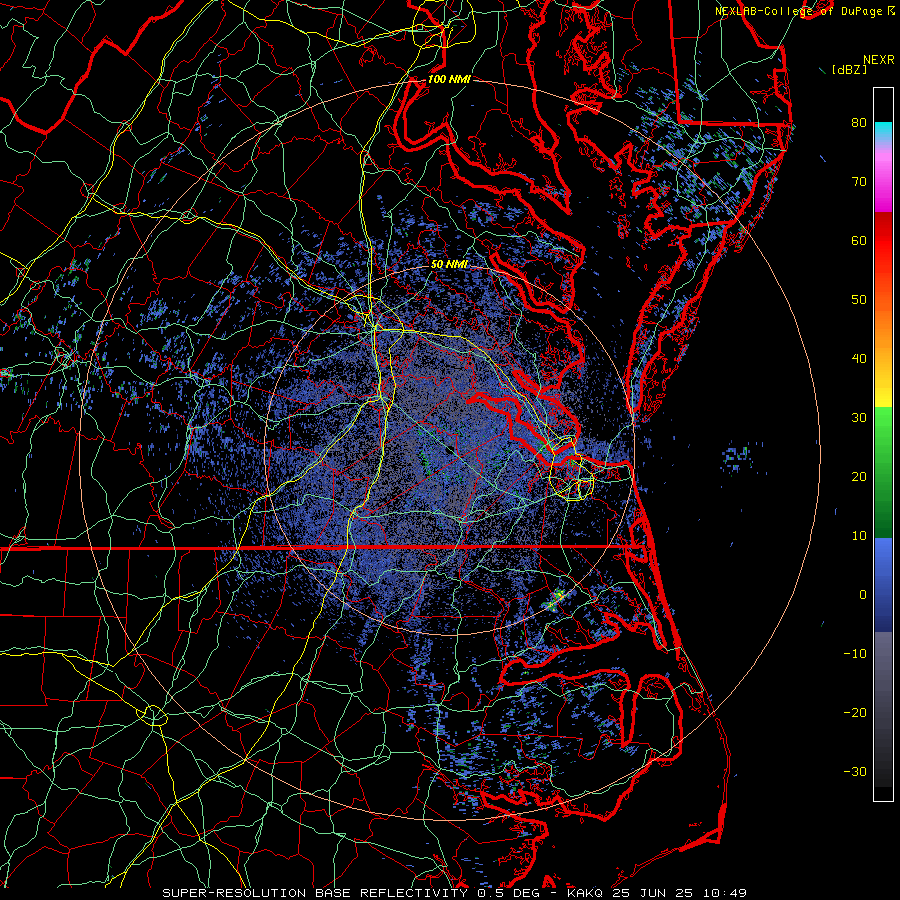
Task: Click the 50 NMI range ring label
Action: coord(449,264)
